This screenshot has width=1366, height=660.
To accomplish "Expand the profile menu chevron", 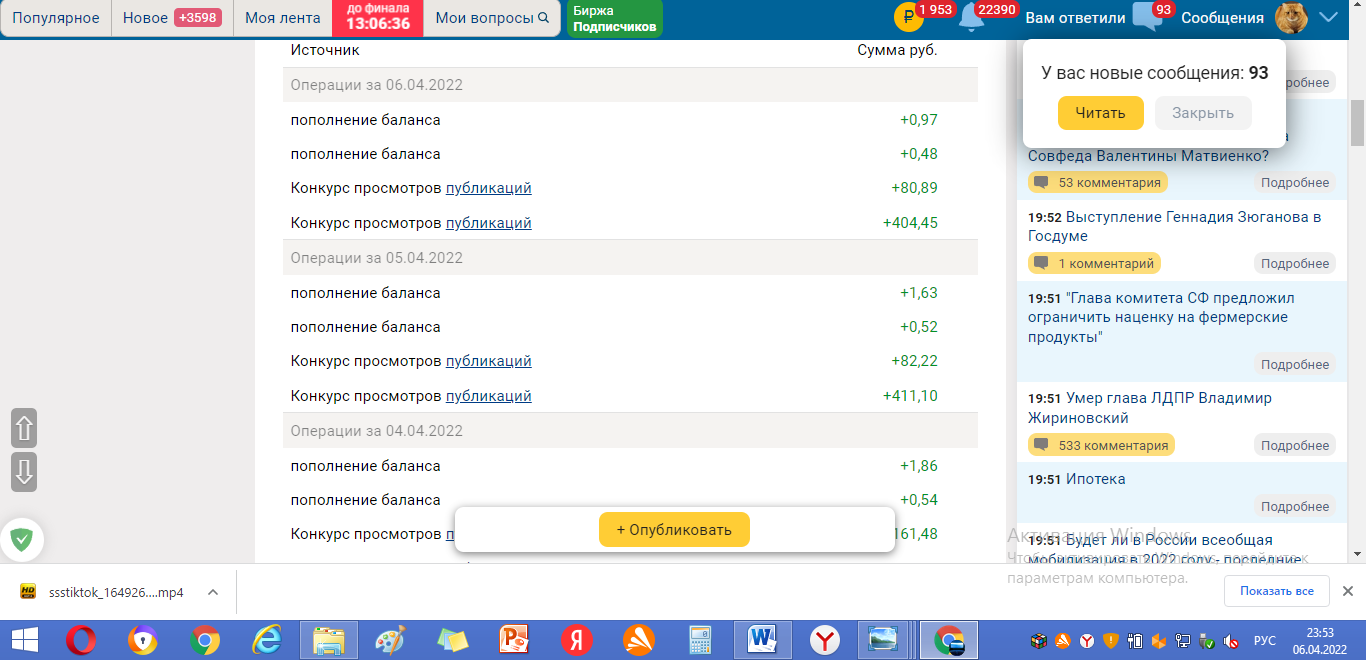I will point(1329,18).
